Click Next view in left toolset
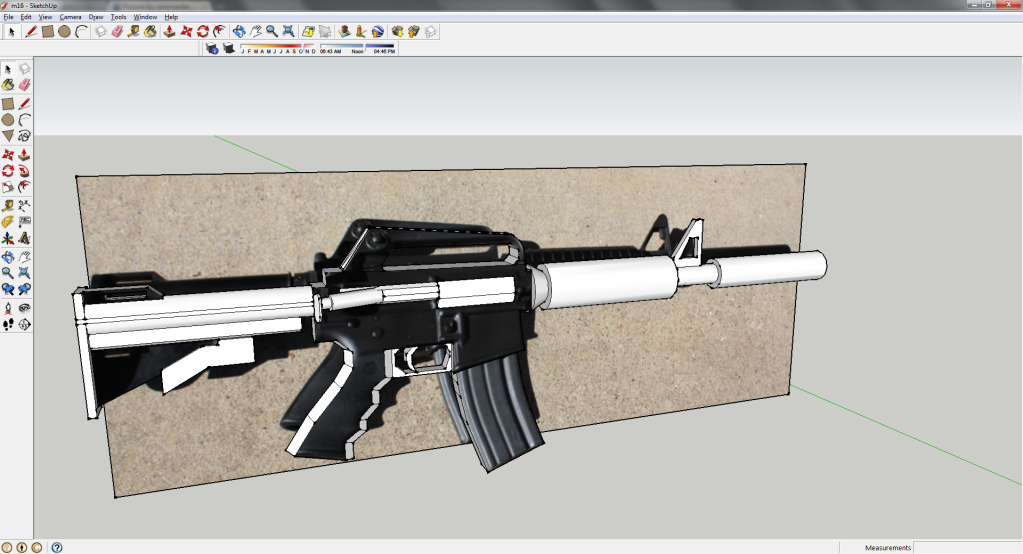 24,290
